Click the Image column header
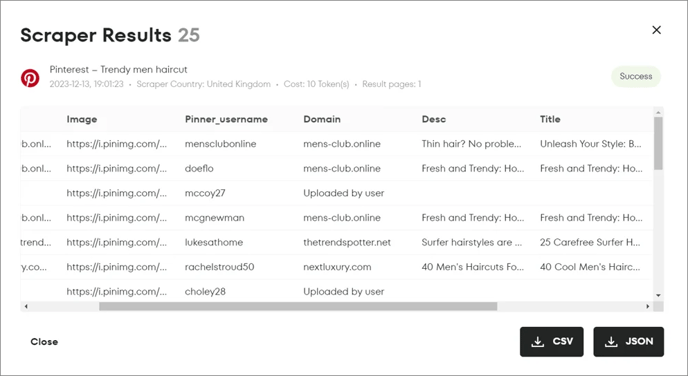This screenshot has width=688, height=376. pos(82,119)
